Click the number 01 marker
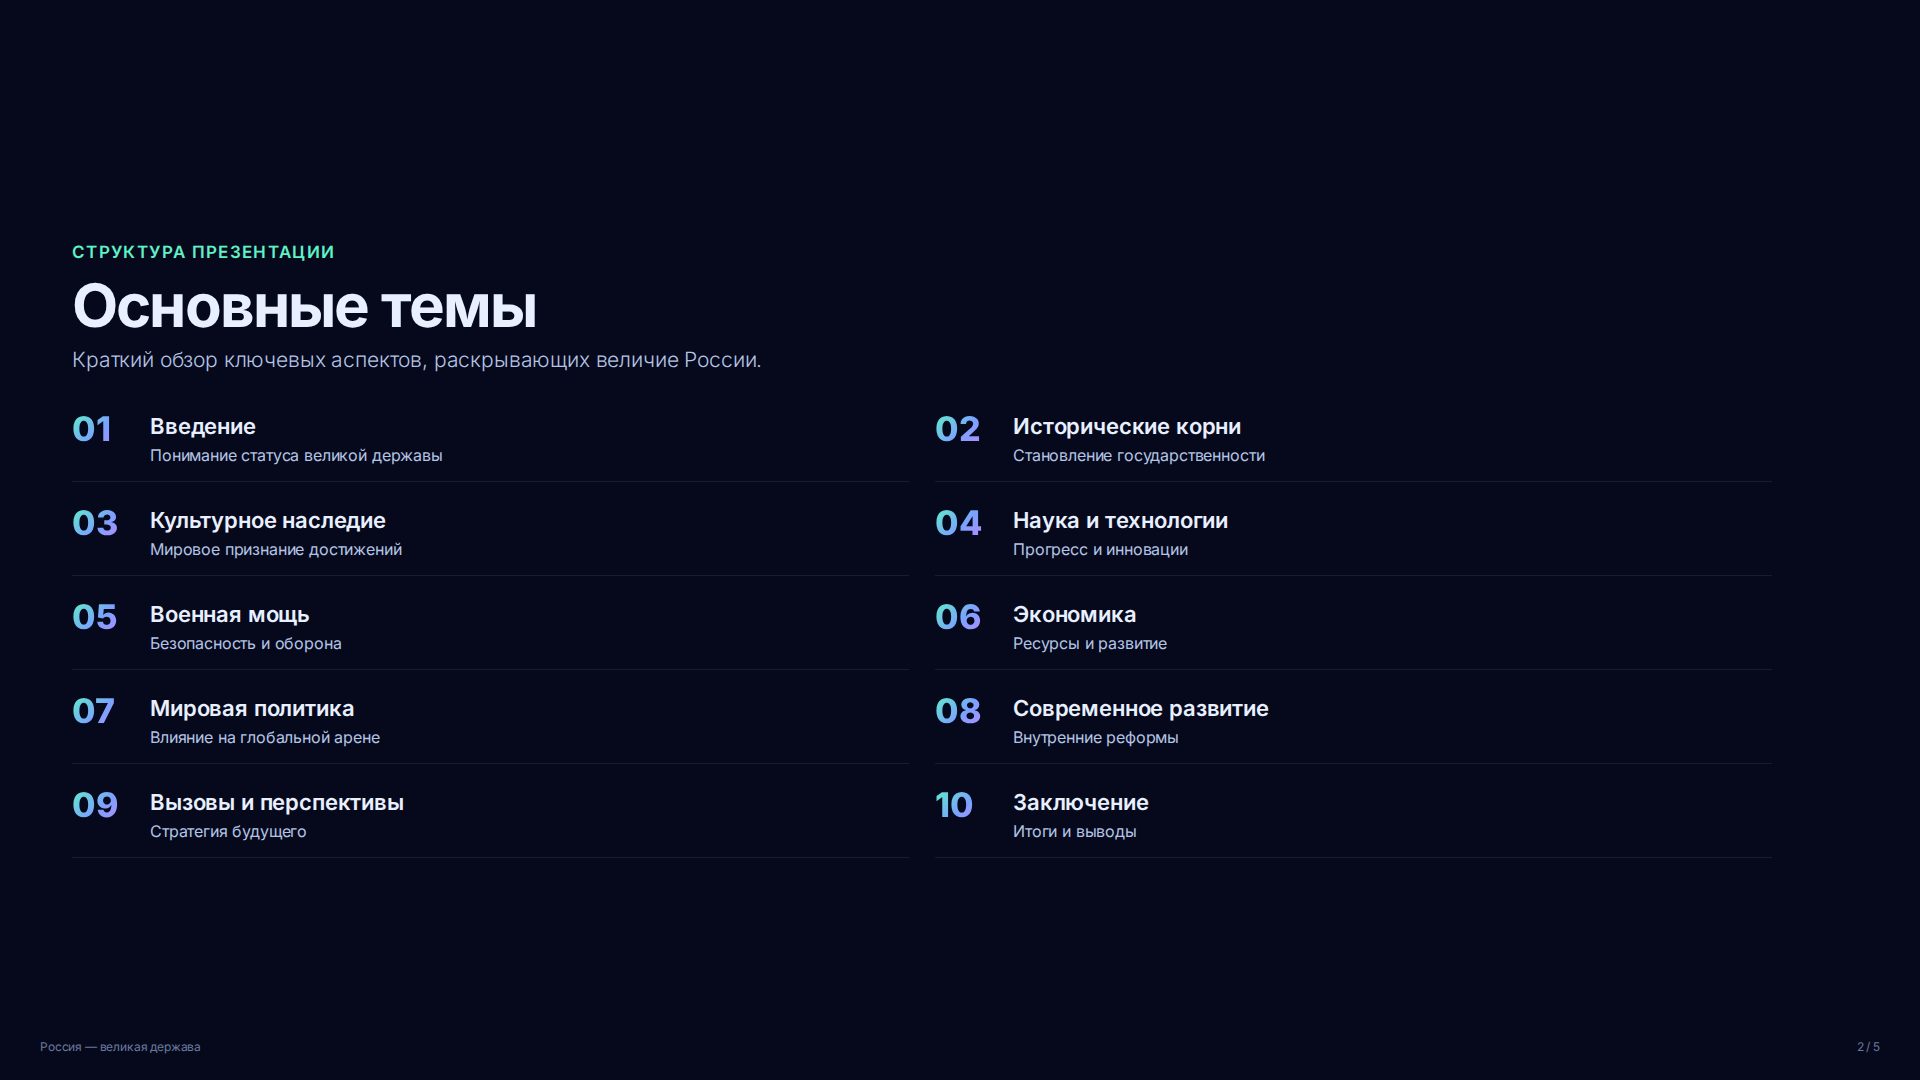The width and height of the screenshot is (1920, 1080). (x=92, y=429)
